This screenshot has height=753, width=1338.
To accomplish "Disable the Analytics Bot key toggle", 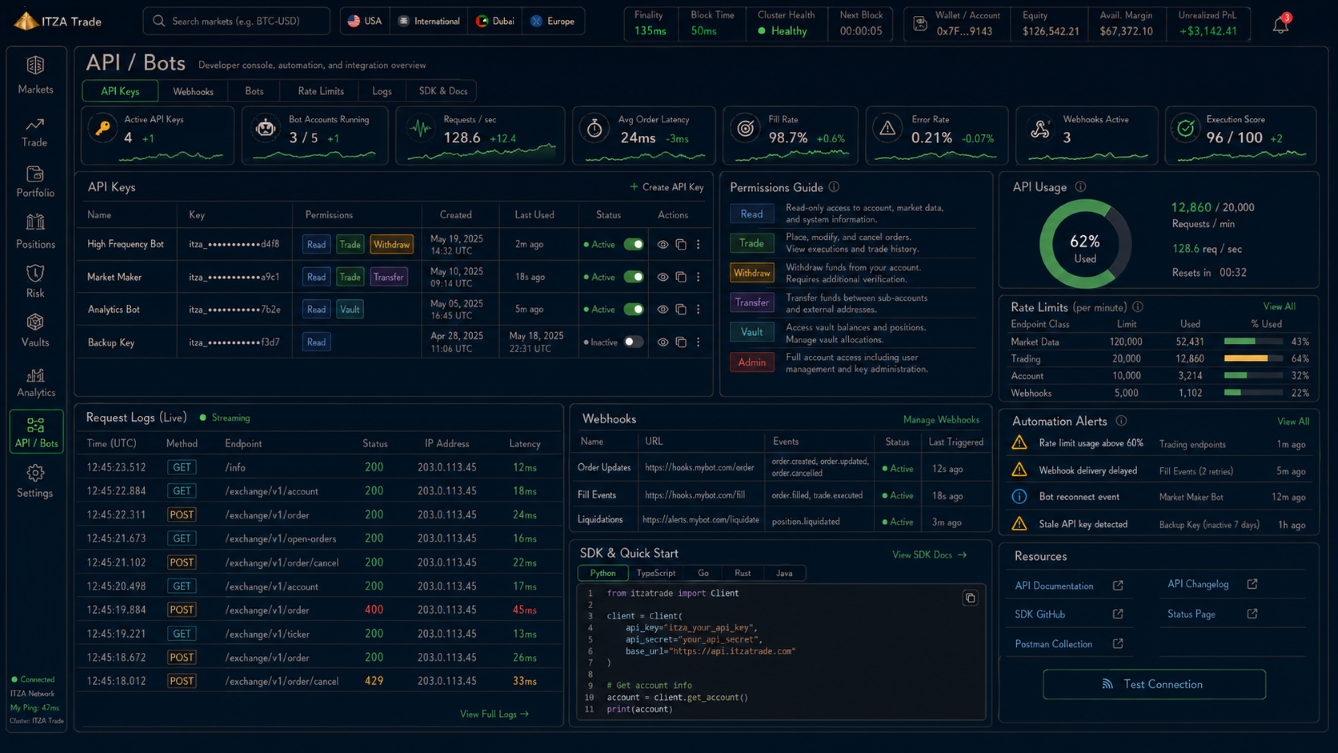I will click(x=634, y=309).
